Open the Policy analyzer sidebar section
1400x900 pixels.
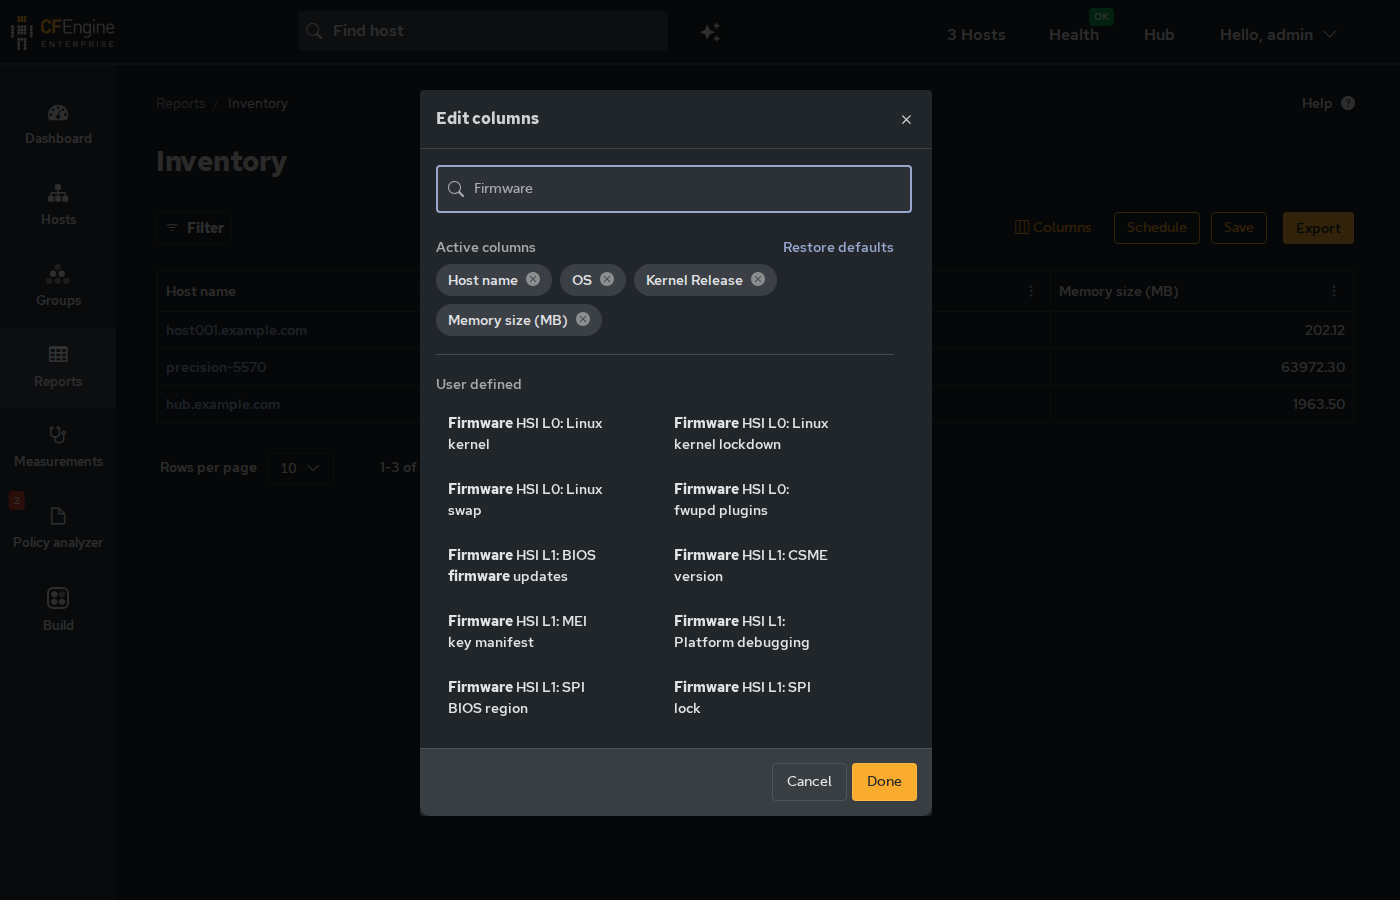point(58,528)
